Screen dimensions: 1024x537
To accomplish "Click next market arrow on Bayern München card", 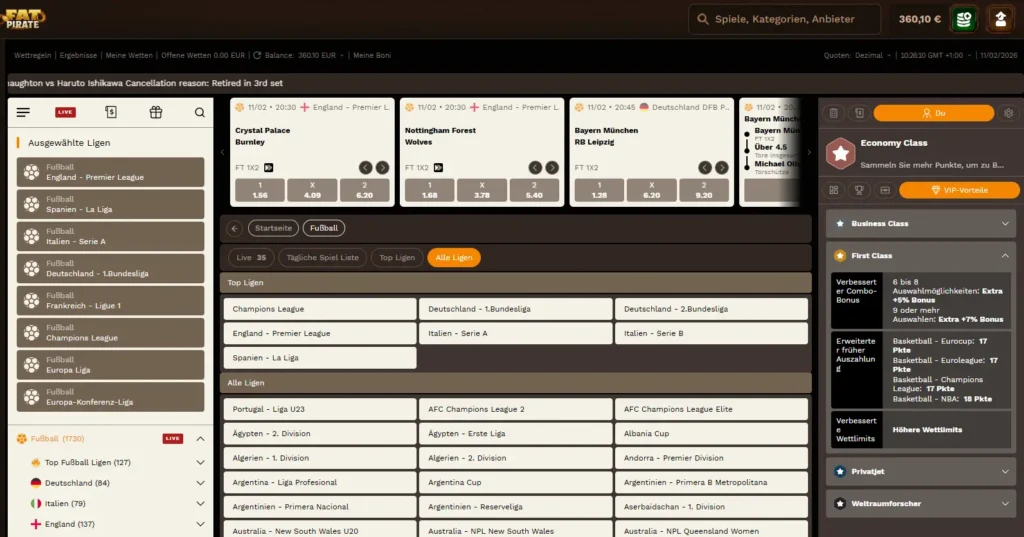I will tap(722, 168).
